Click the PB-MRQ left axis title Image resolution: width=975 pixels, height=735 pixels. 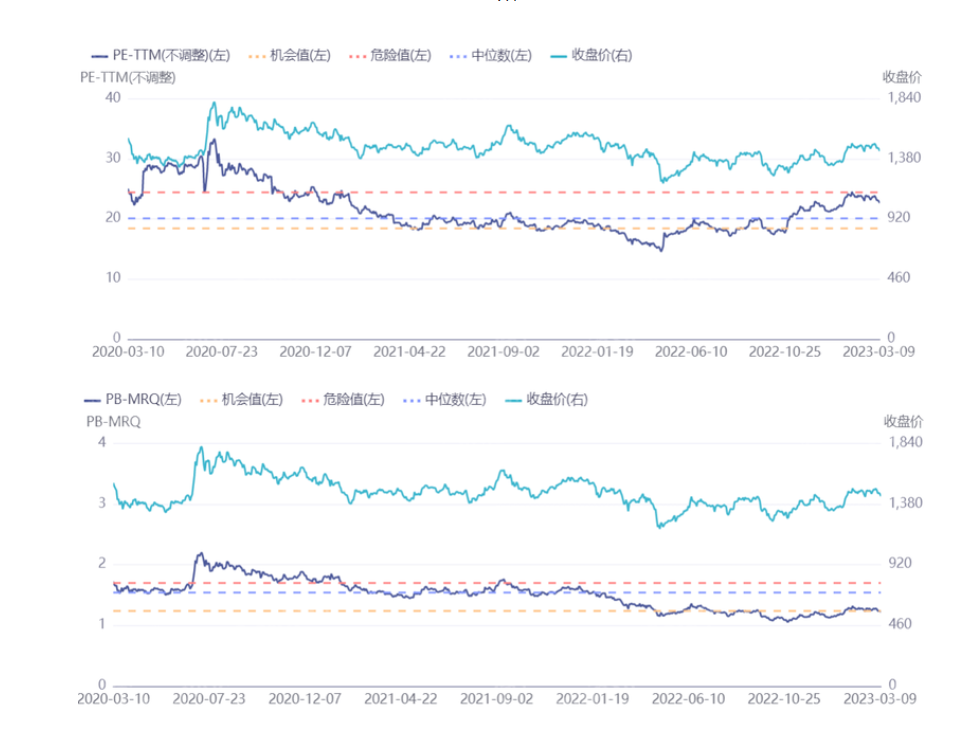113,421
